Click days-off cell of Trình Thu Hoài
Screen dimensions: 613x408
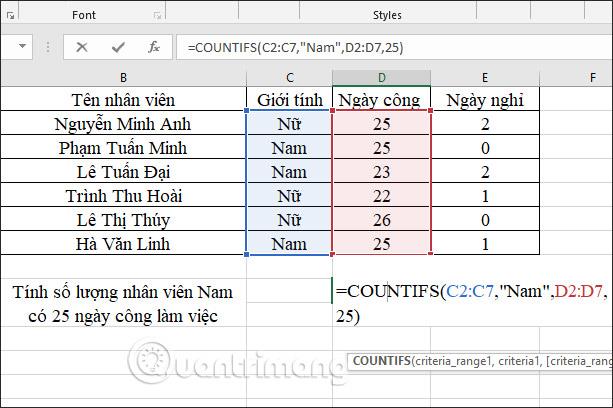click(485, 195)
